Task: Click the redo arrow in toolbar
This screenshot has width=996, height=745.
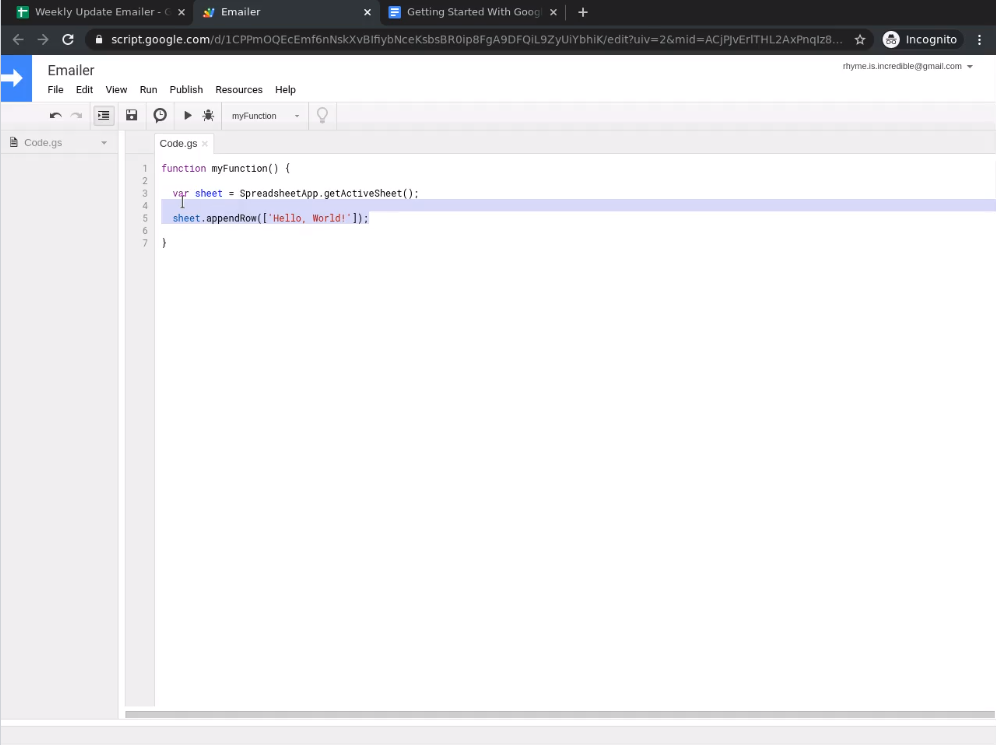Action: pos(76,116)
